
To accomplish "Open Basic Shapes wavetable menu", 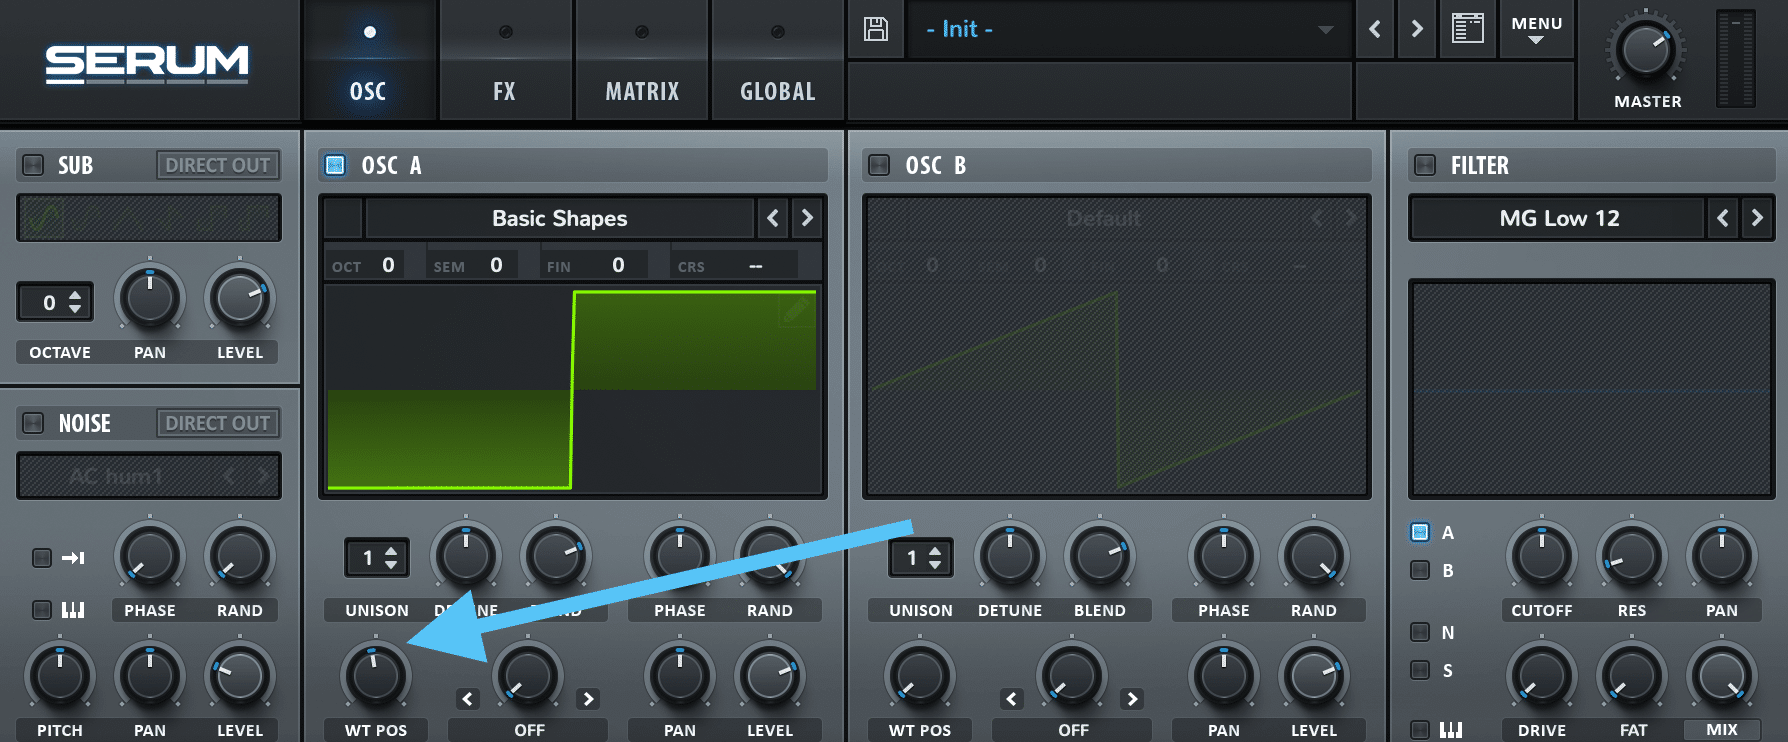I will 560,218.
